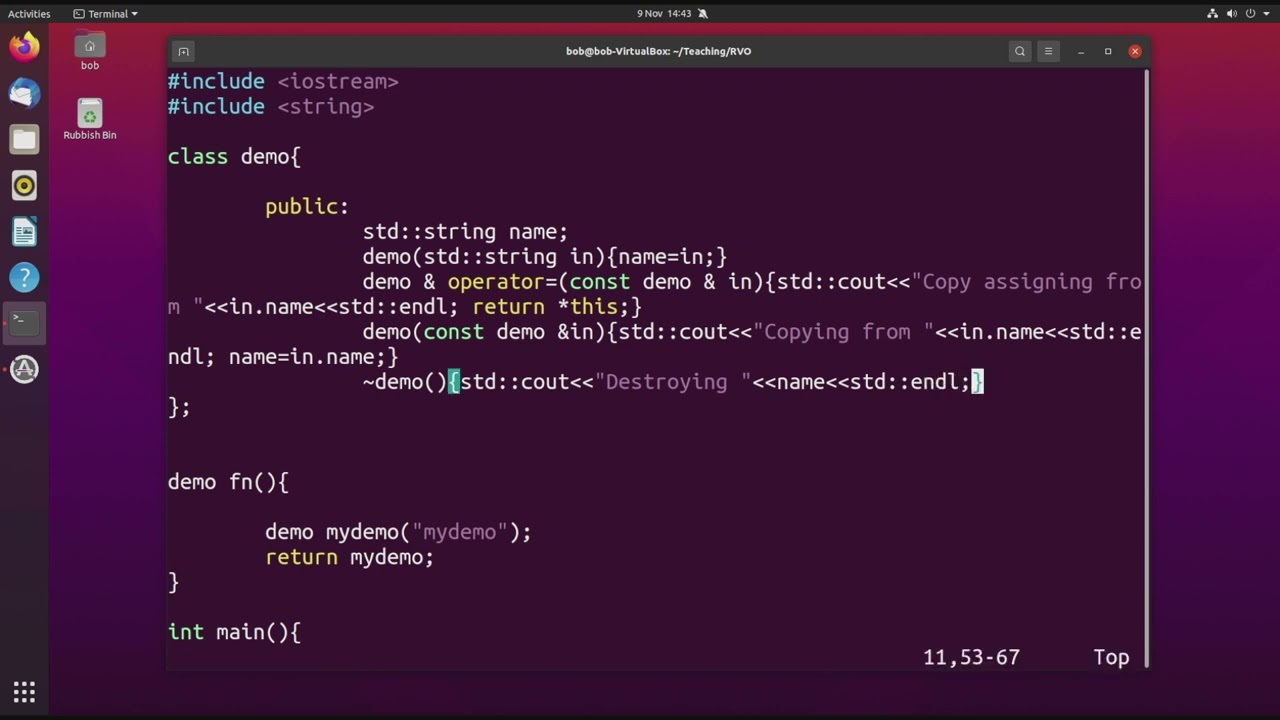Click the 'Top' scroll indicator in Vim
This screenshot has width=1280, height=720.
click(x=1111, y=657)
